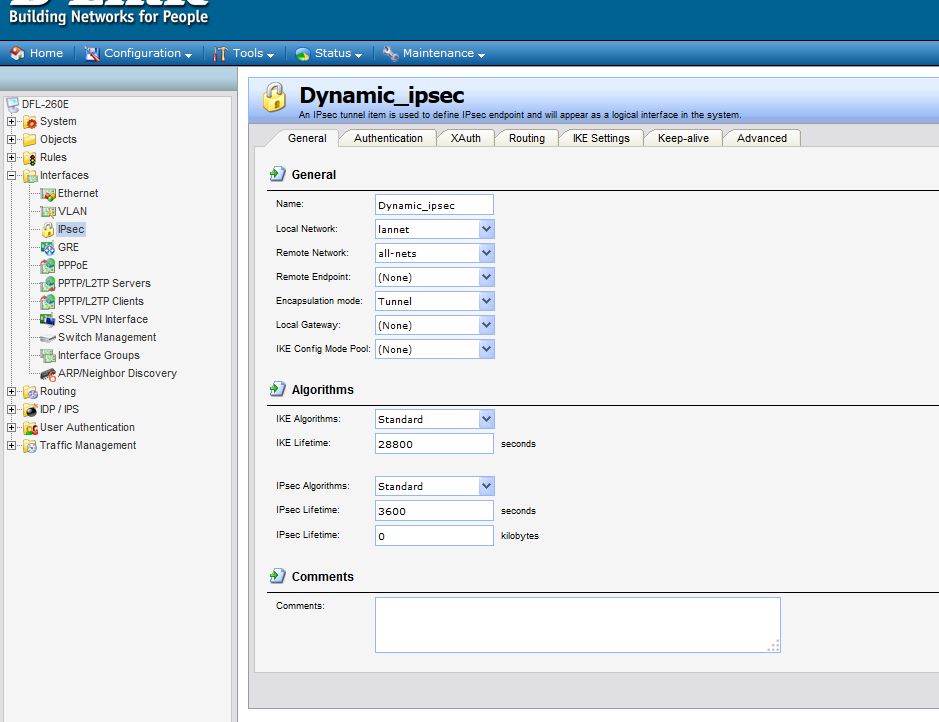Click the PPPoE icon in sidebar
The height and width of the screenshot is (722, 939).
48,265
